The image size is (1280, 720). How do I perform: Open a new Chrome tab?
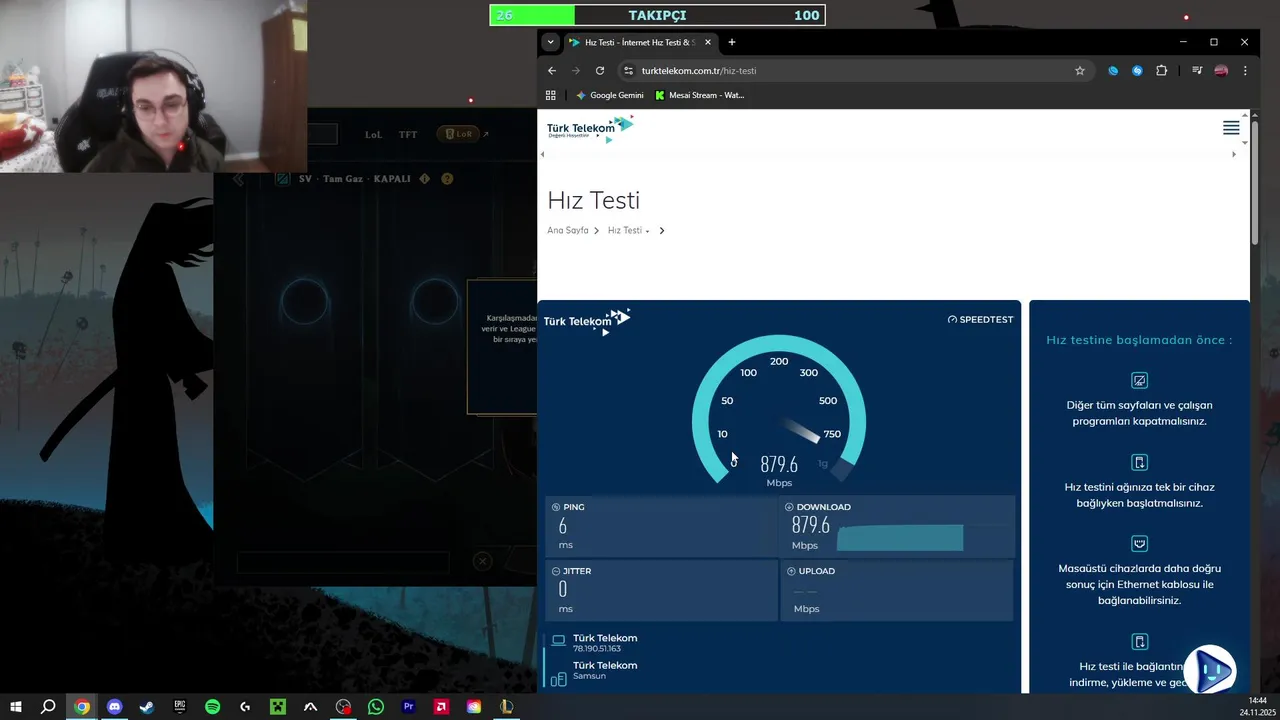(x=732, y=42)
